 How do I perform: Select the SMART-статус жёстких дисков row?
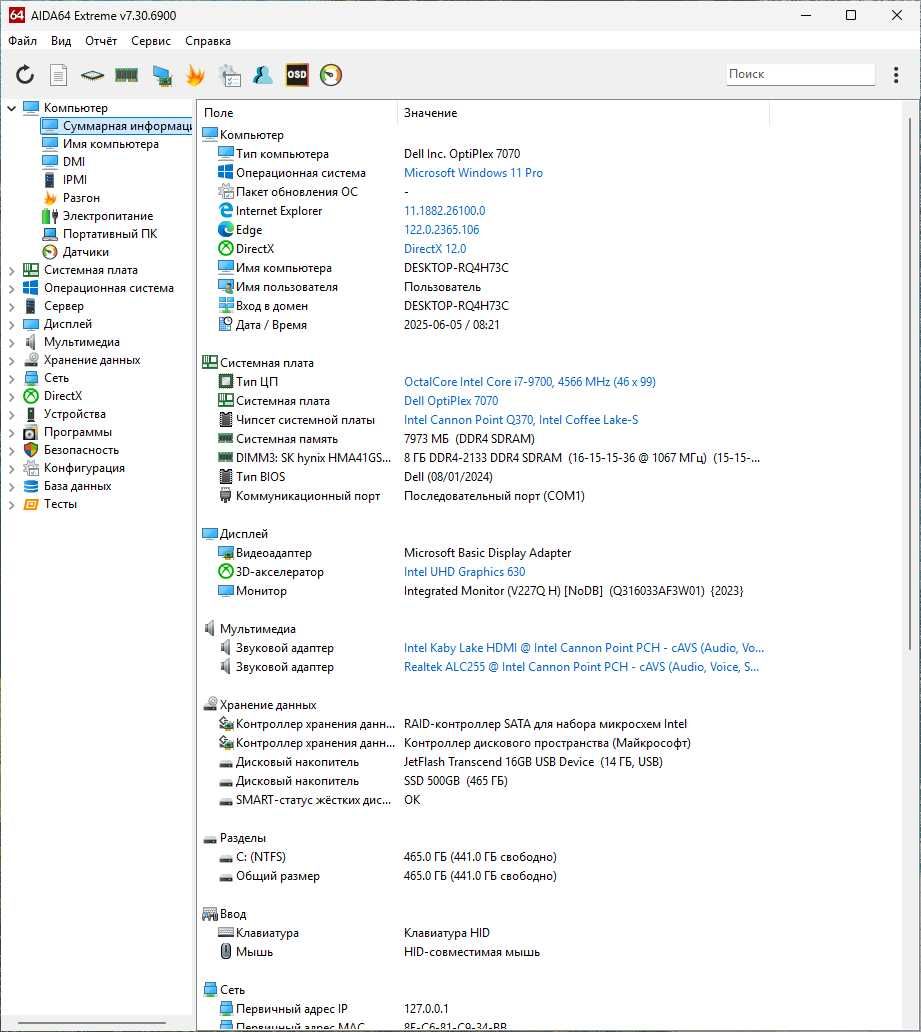484,800
